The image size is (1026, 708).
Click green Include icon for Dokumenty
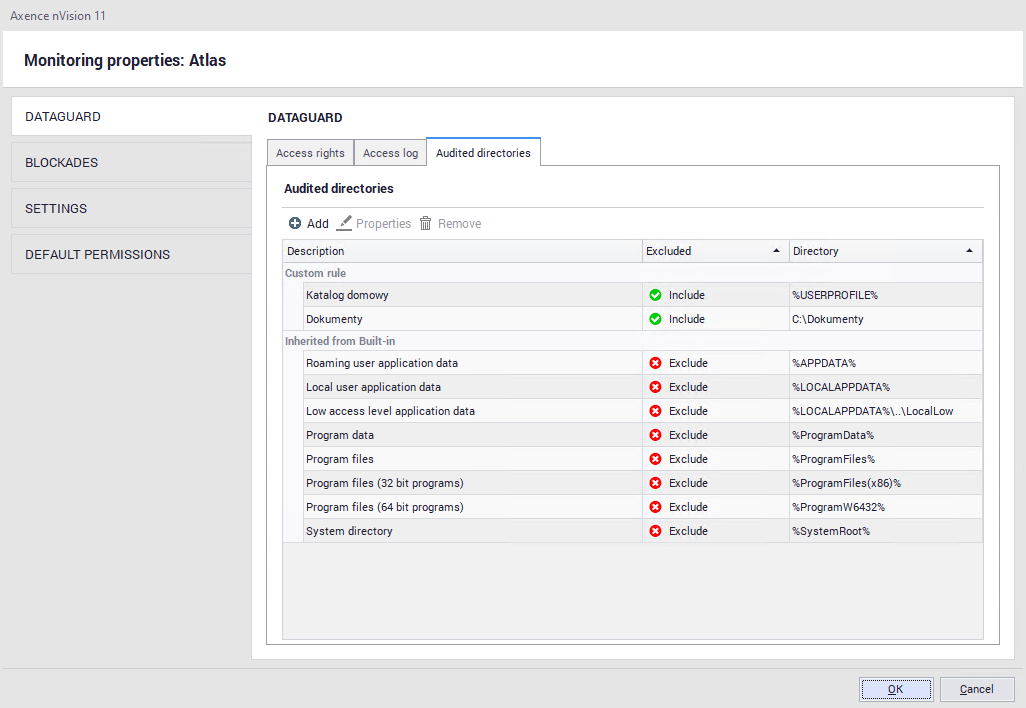[x=655, y=319]
